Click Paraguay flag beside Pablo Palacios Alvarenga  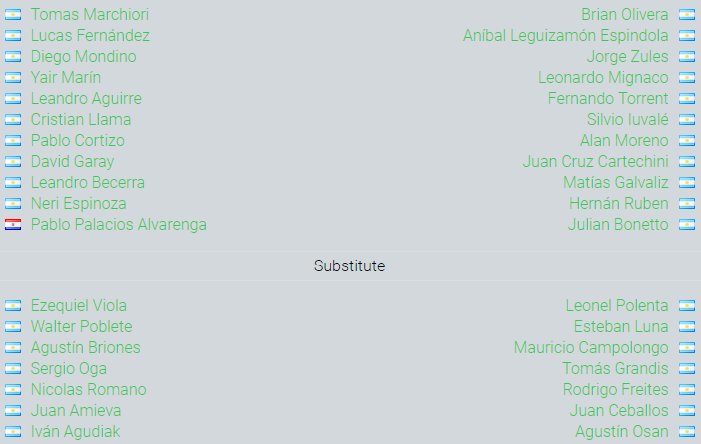pyautogui.click(x=13, y=224)
